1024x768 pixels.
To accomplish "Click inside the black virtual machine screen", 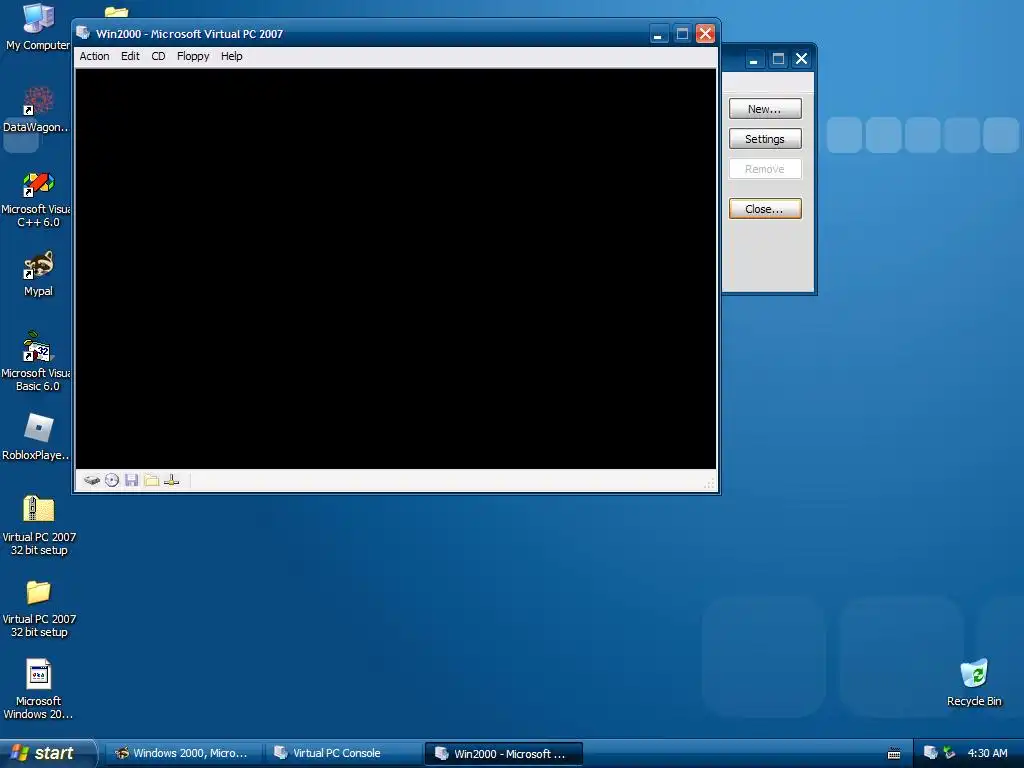I will pos(396,268).
